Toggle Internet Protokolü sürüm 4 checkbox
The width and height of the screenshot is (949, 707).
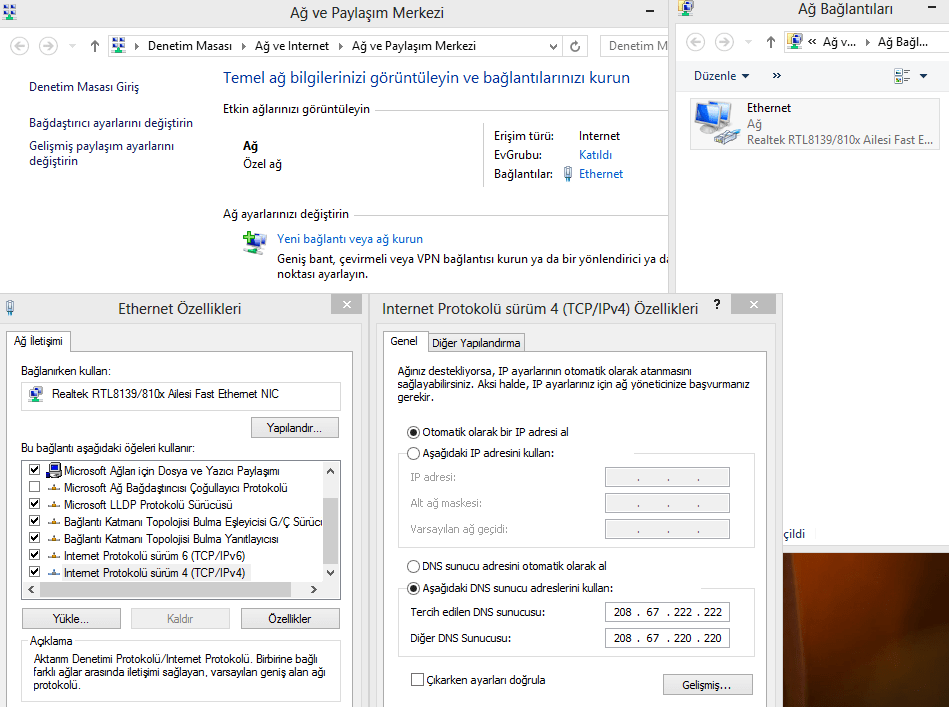(34, 571)
